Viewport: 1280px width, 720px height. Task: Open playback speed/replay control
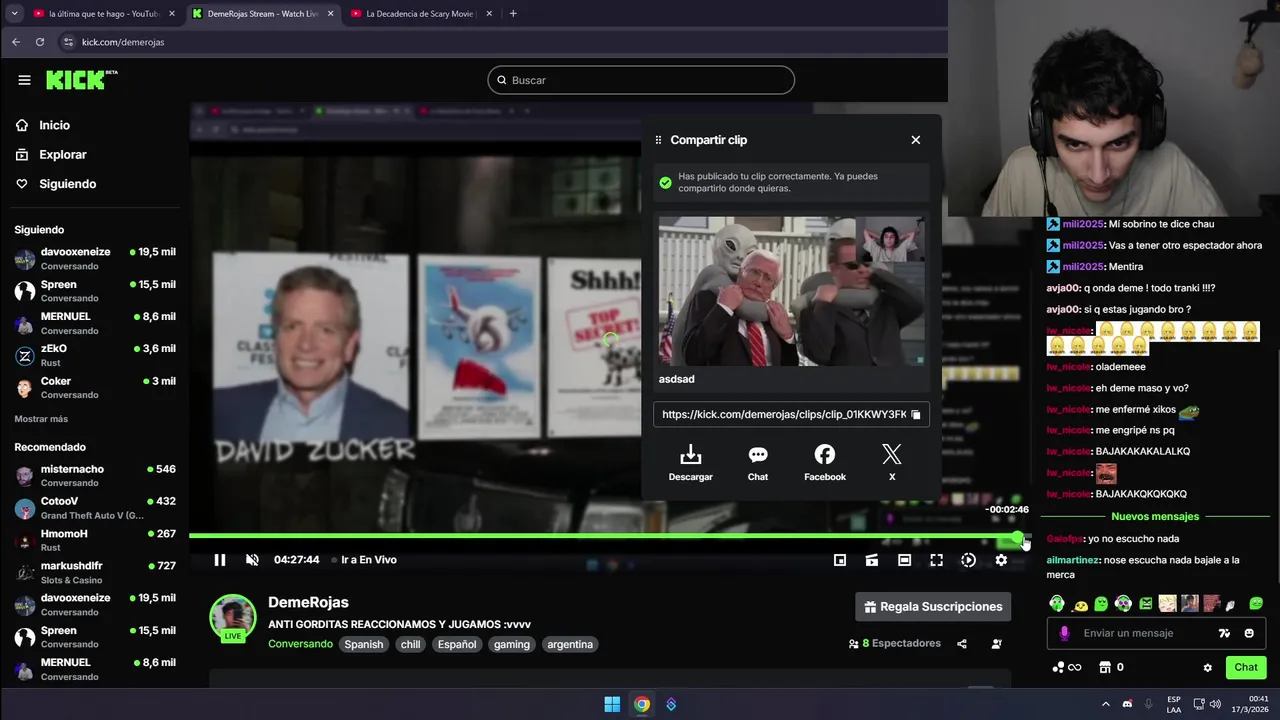click(968, 560)
